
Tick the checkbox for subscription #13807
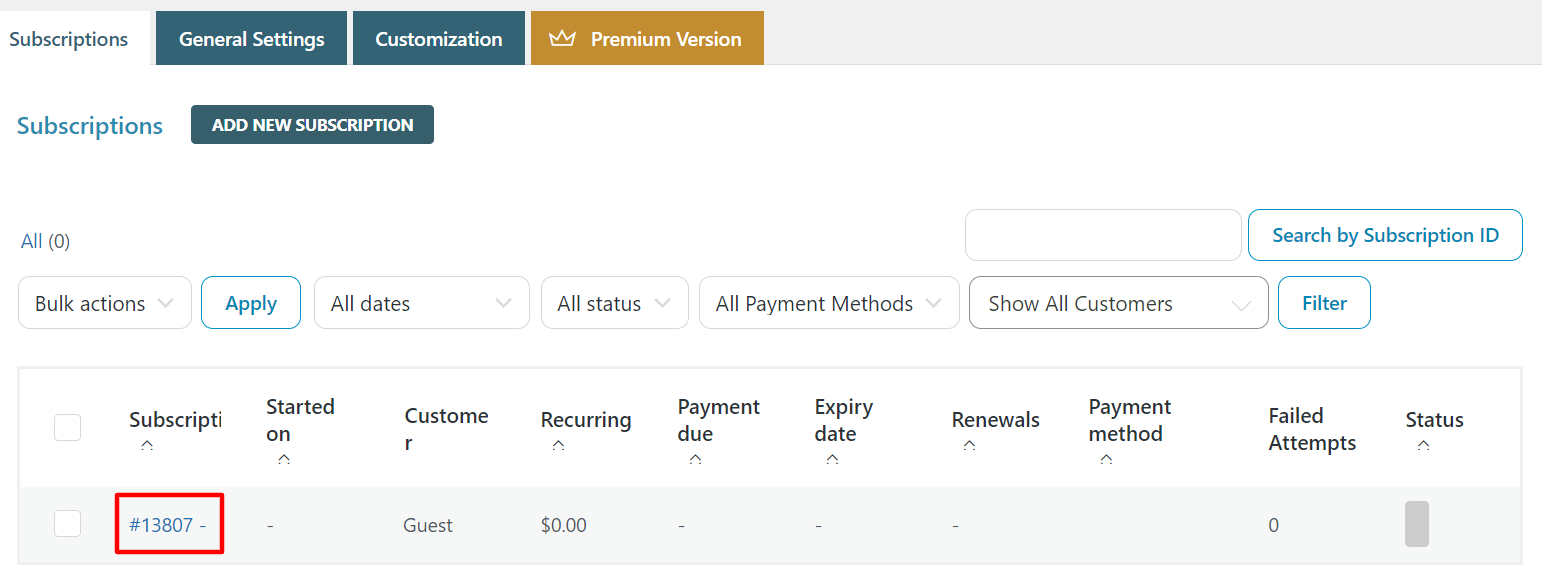[67, 524]
